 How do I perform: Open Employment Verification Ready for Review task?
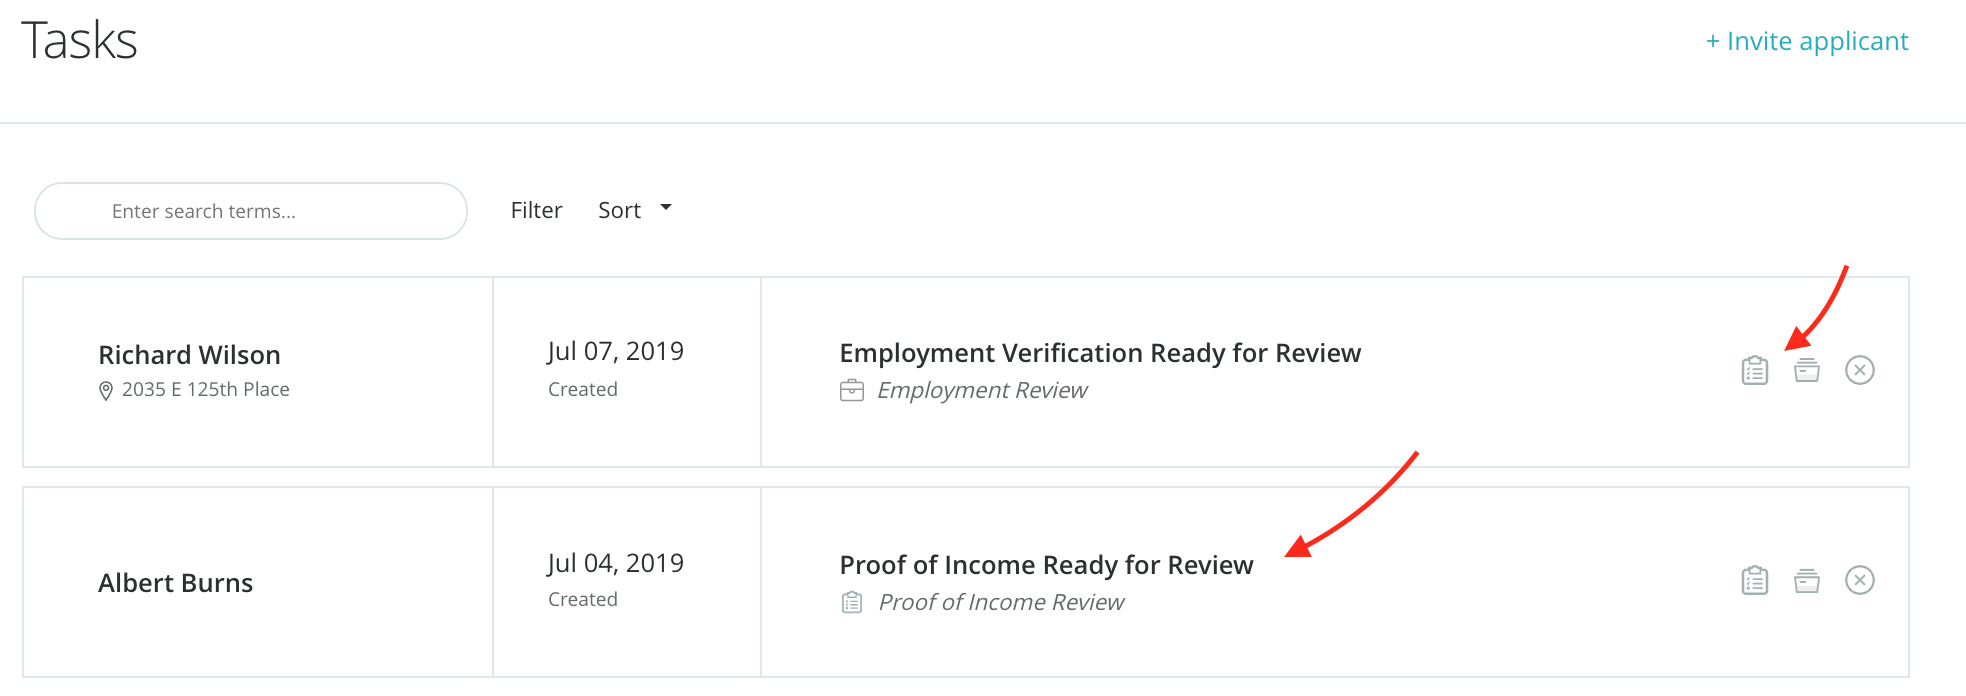(1100, 353)
